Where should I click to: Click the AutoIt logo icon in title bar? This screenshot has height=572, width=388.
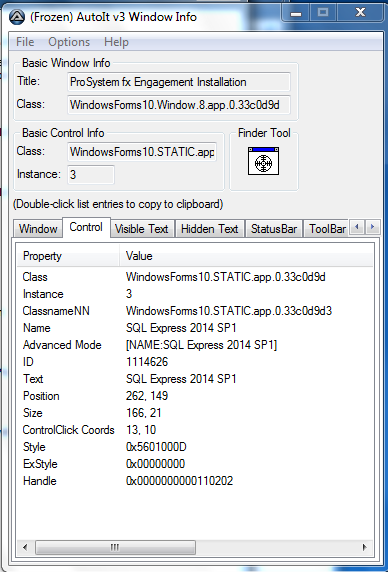(x=17, y=17)
